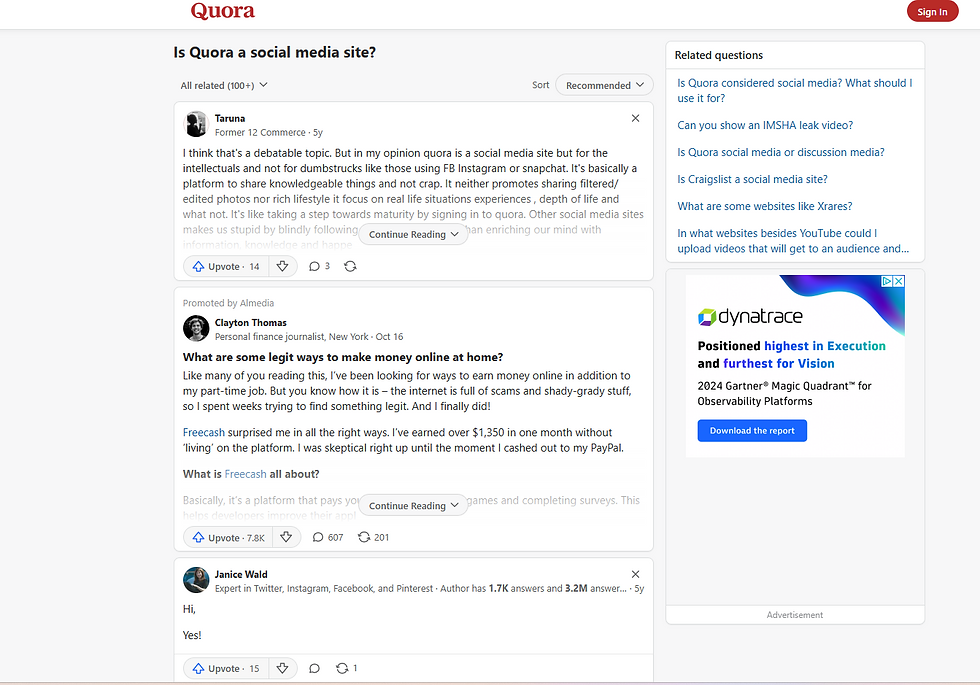
Task: Open 'Is Quora considered social media?' related question
Action: [x=794, y=91]
